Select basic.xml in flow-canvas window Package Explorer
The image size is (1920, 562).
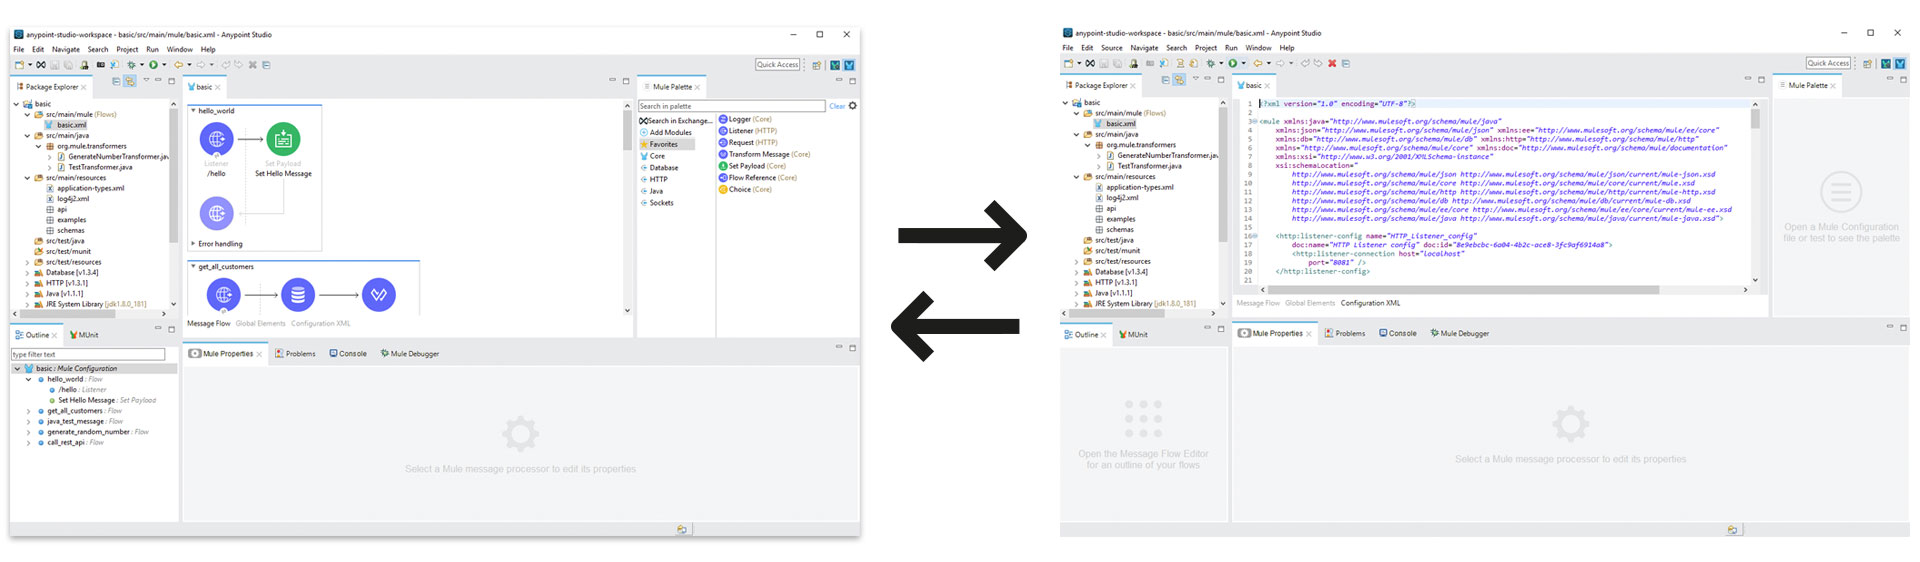pos(65,125)
